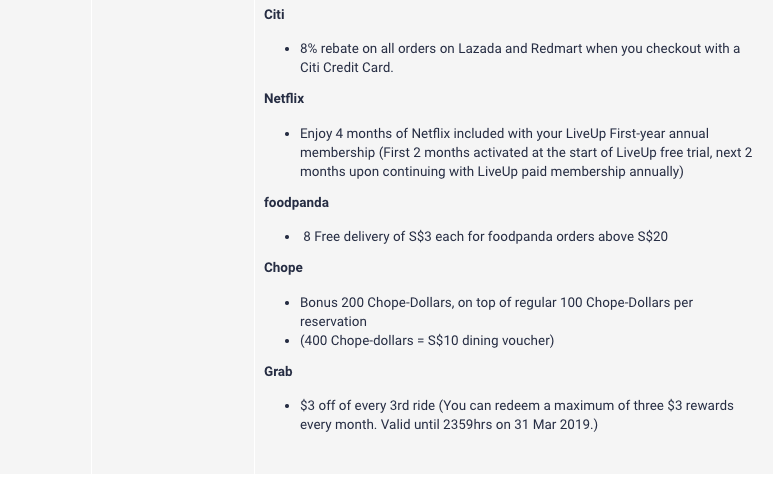The width and height of the screenshot is (773, 479).
Task: Click the '$3 off of every 3rd ride' line
Action: tap(516, 405)
